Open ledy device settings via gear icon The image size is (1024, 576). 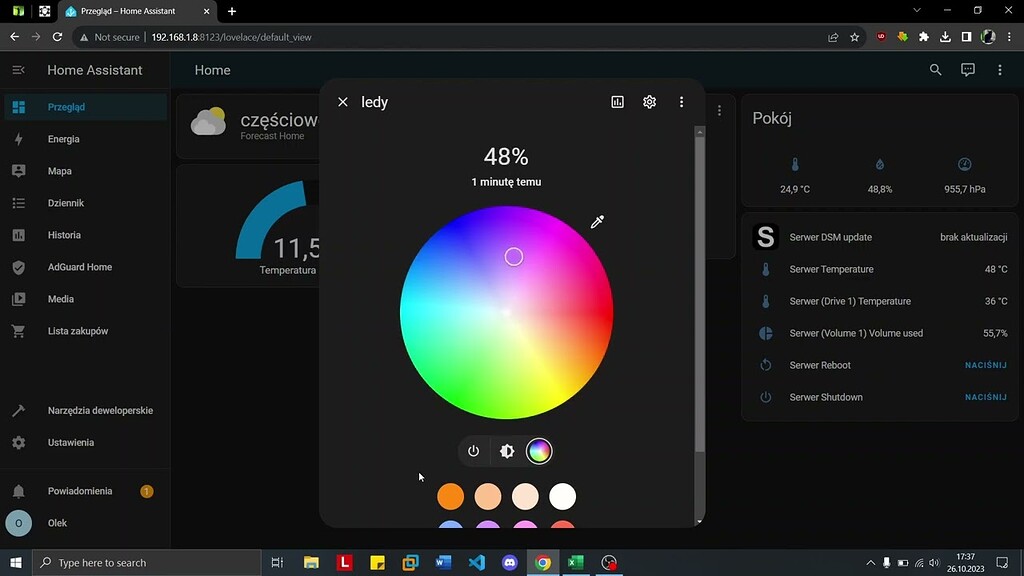pos(649,101)
